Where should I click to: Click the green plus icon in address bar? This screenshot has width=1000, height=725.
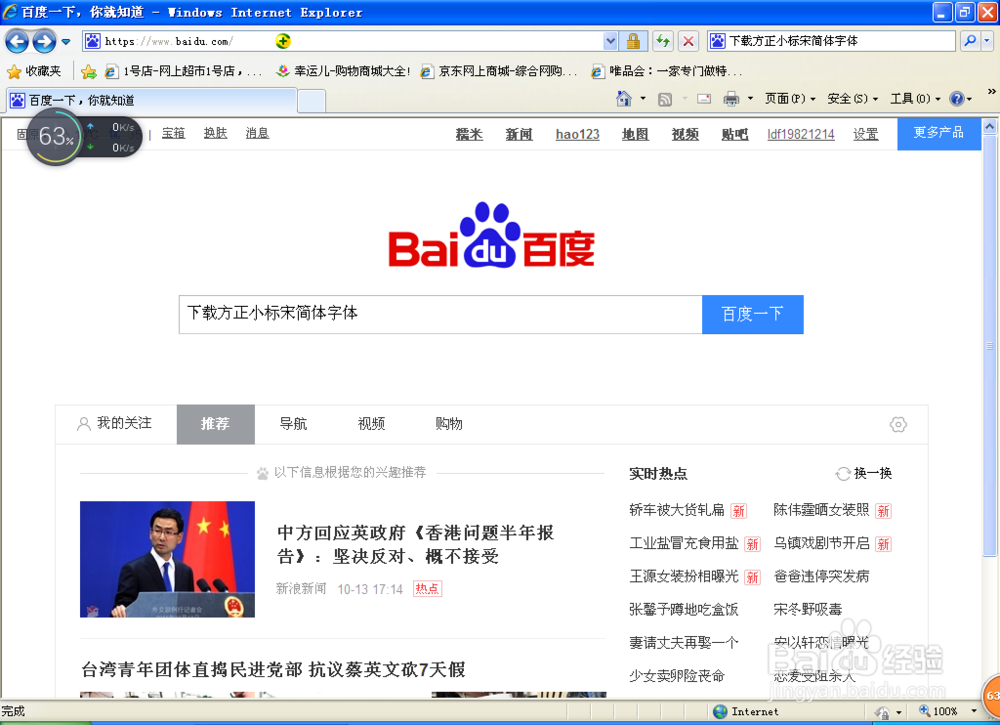pyautogui.click(x=283, y=41)
